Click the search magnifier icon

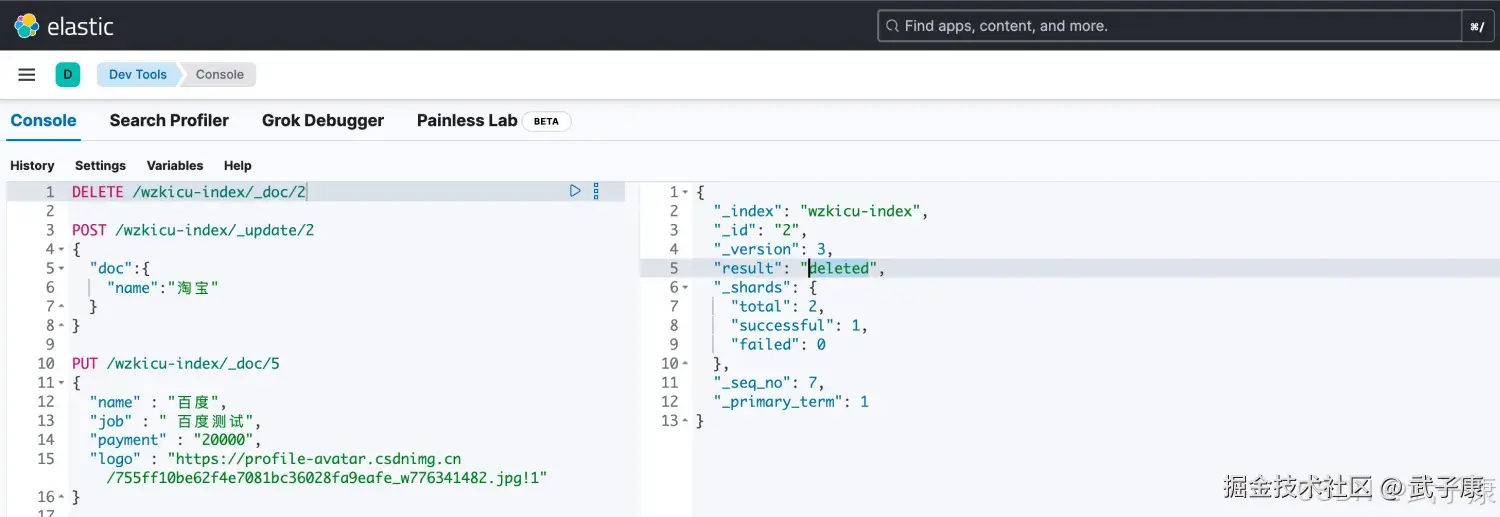coord(891,26)
